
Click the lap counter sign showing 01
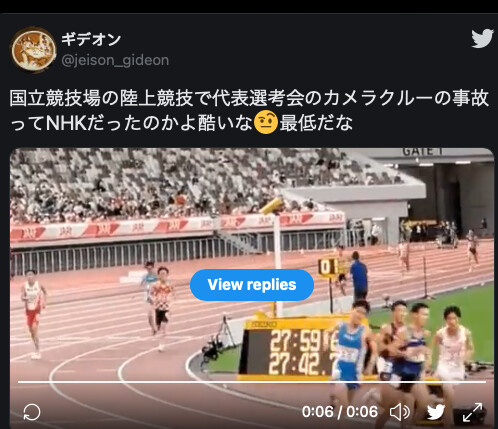[x=328, y=267]
